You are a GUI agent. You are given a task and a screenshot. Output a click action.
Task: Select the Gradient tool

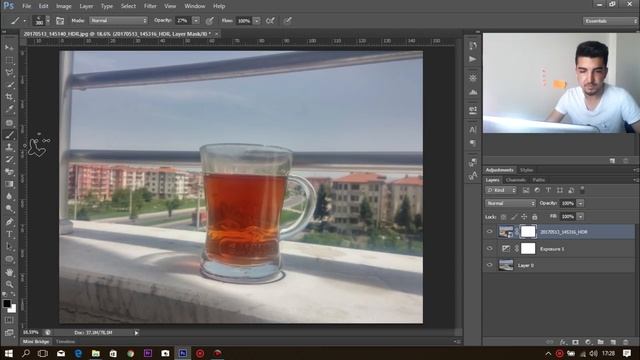(x=9, y=184)
